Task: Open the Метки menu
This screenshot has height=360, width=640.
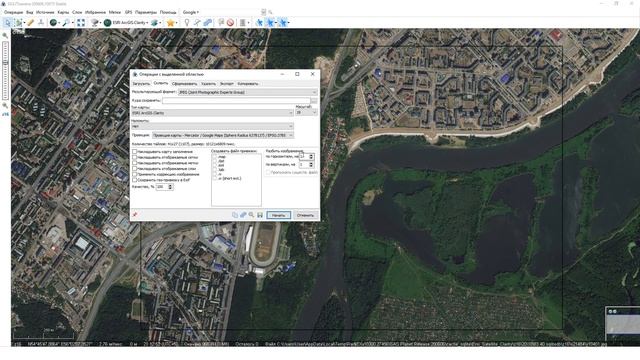Action: pos(115,12)
